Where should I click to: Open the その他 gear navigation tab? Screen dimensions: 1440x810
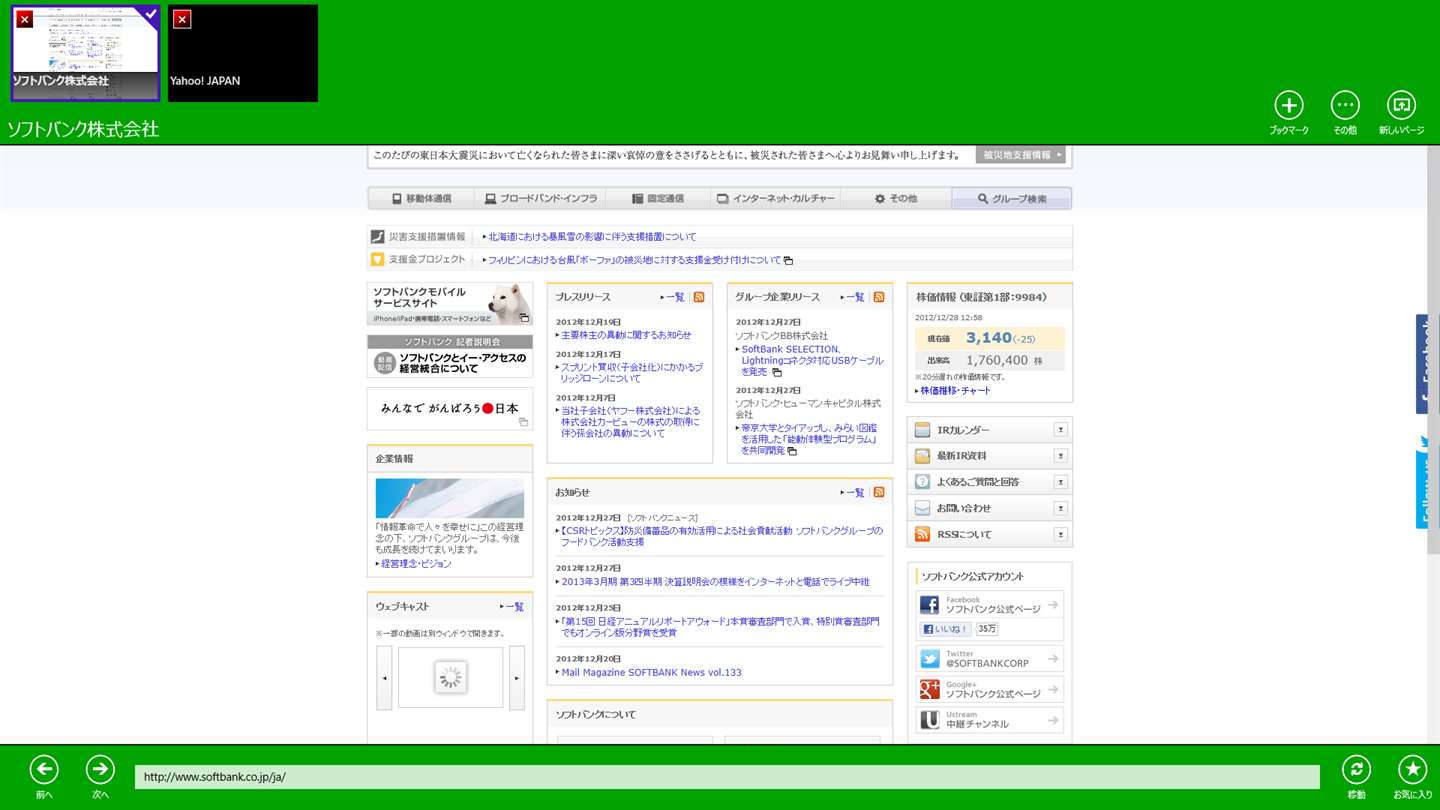[895, 199]
